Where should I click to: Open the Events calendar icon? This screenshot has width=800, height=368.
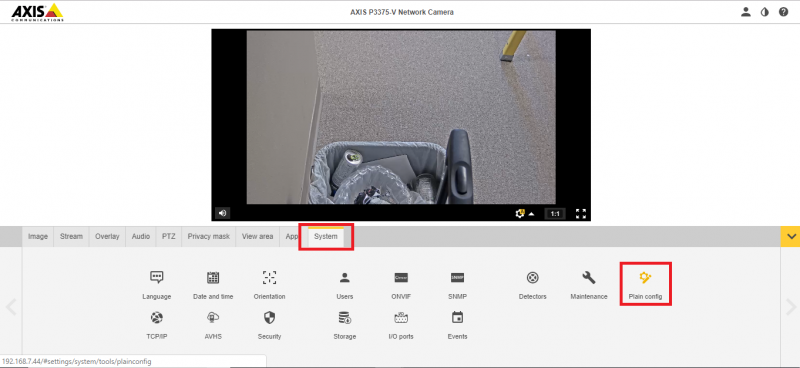pos(457,317)
